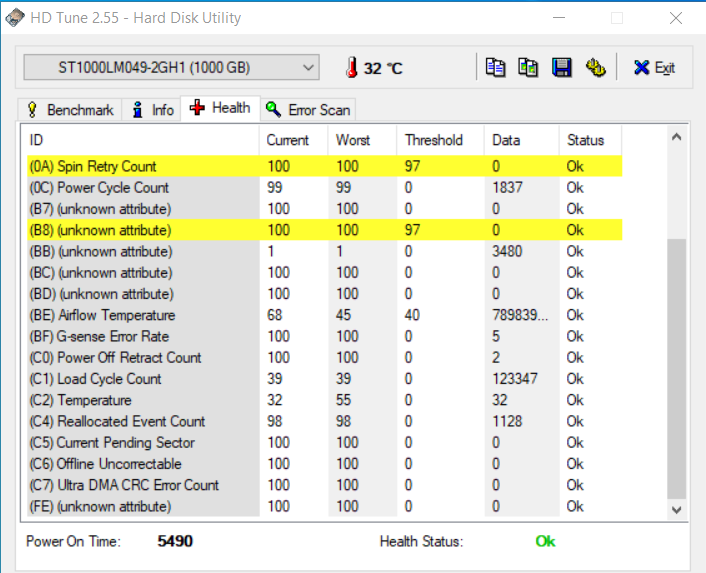Click the Status column header
706x573 pixels.
pyautogui.click(x=590, y=140)
